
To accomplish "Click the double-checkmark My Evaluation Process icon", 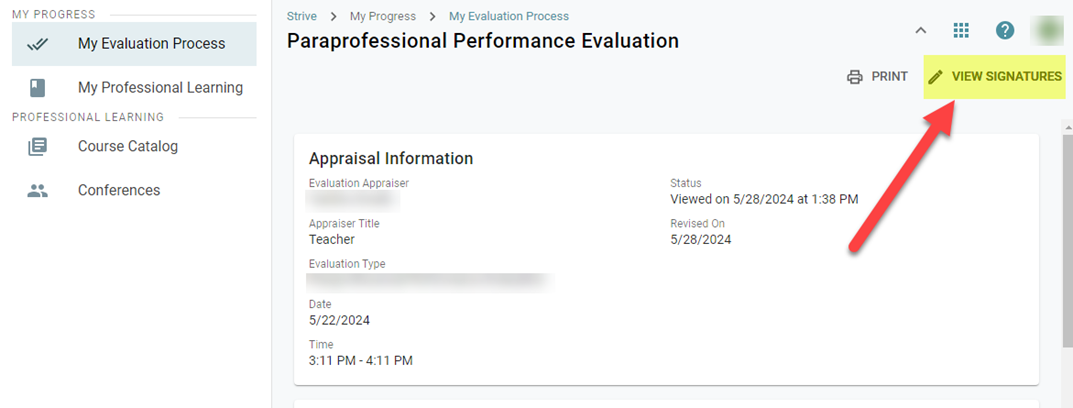I will click(x=38, y=44).
